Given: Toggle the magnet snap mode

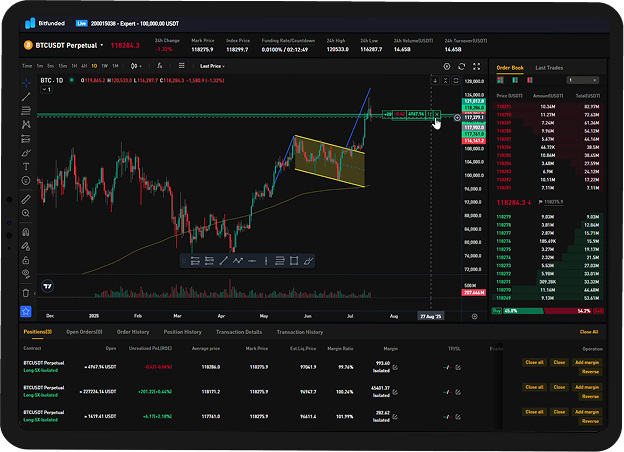Looking at the screenshot, I should 26,231.
